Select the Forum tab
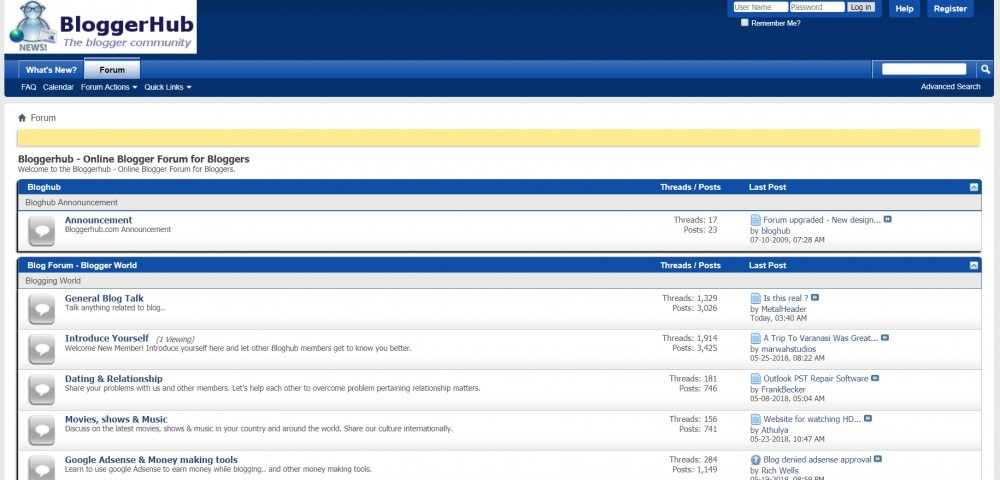The width and height of the screenshot is (1000, 480). [112, 69]
